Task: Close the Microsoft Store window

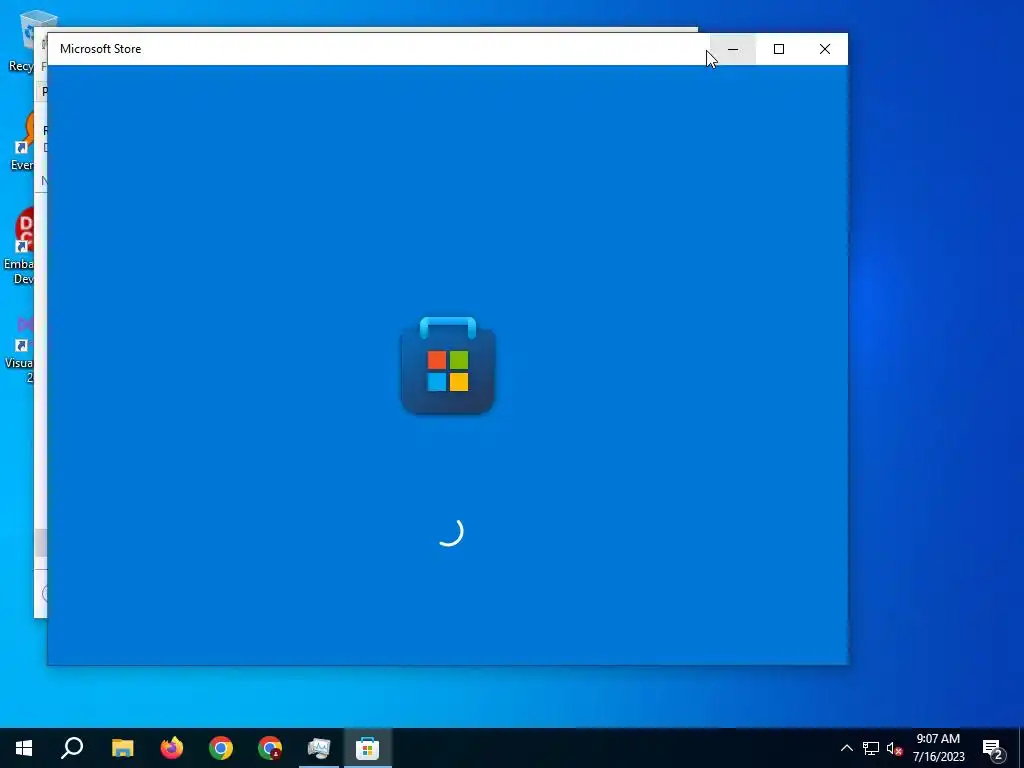Action: click(x=825, y=49)
